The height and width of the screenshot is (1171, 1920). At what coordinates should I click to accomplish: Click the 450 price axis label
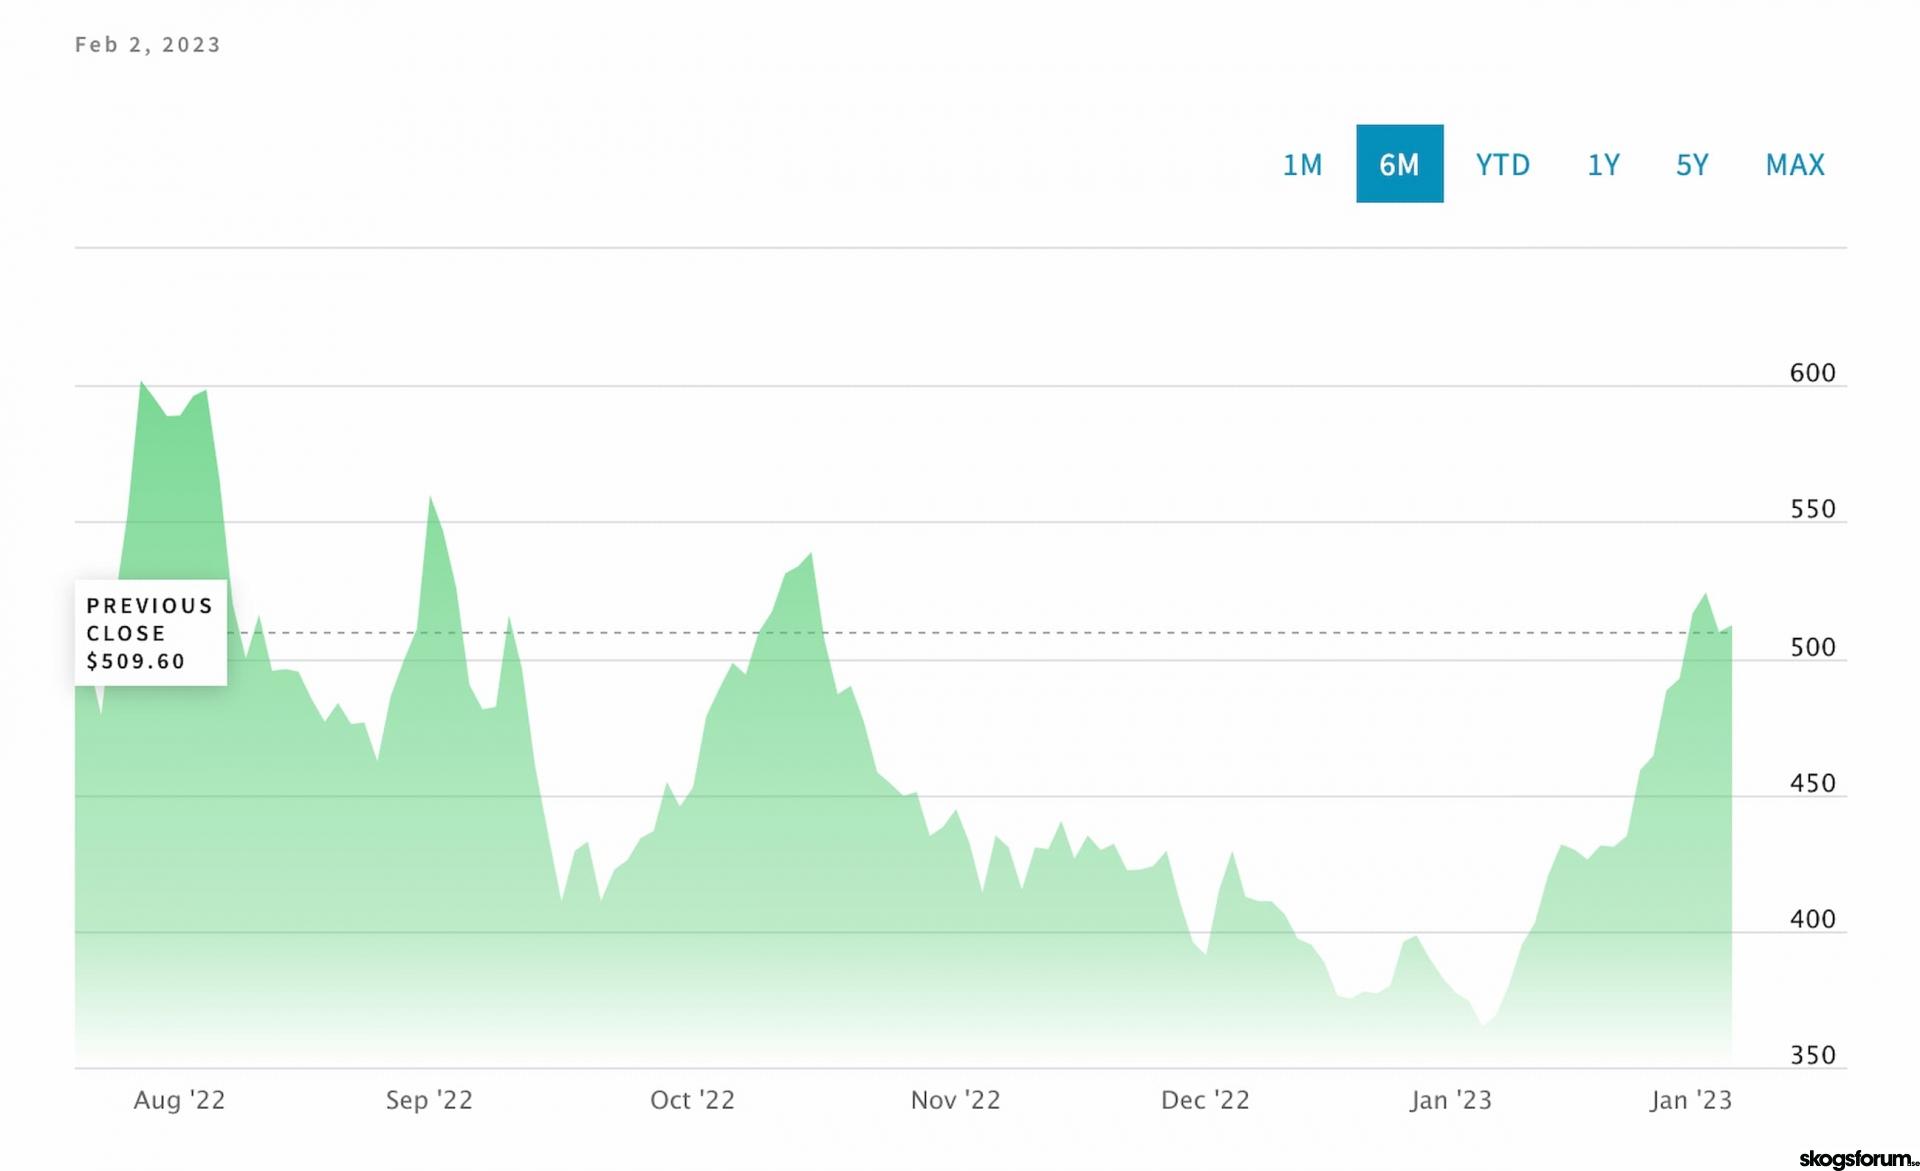click(1812, 783)
